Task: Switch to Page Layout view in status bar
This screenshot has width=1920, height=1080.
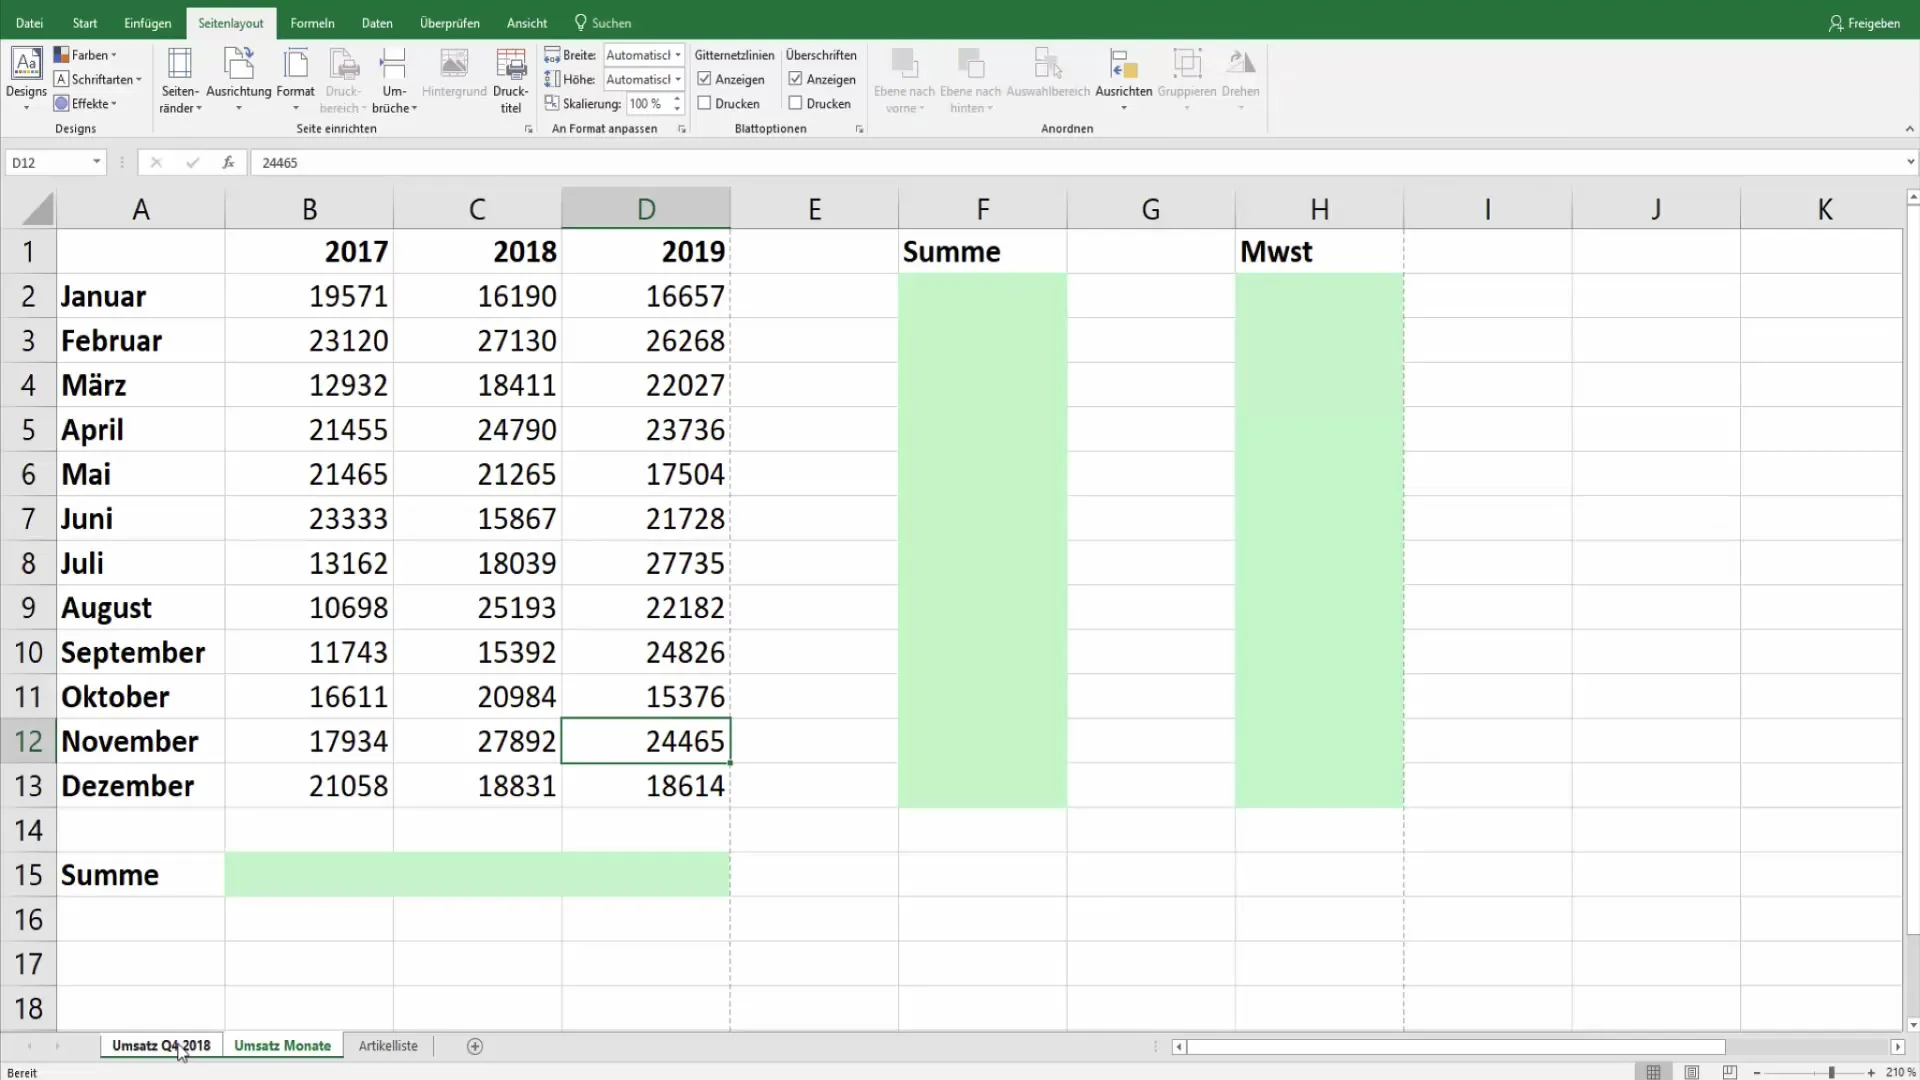Action: [1692, 1072]
